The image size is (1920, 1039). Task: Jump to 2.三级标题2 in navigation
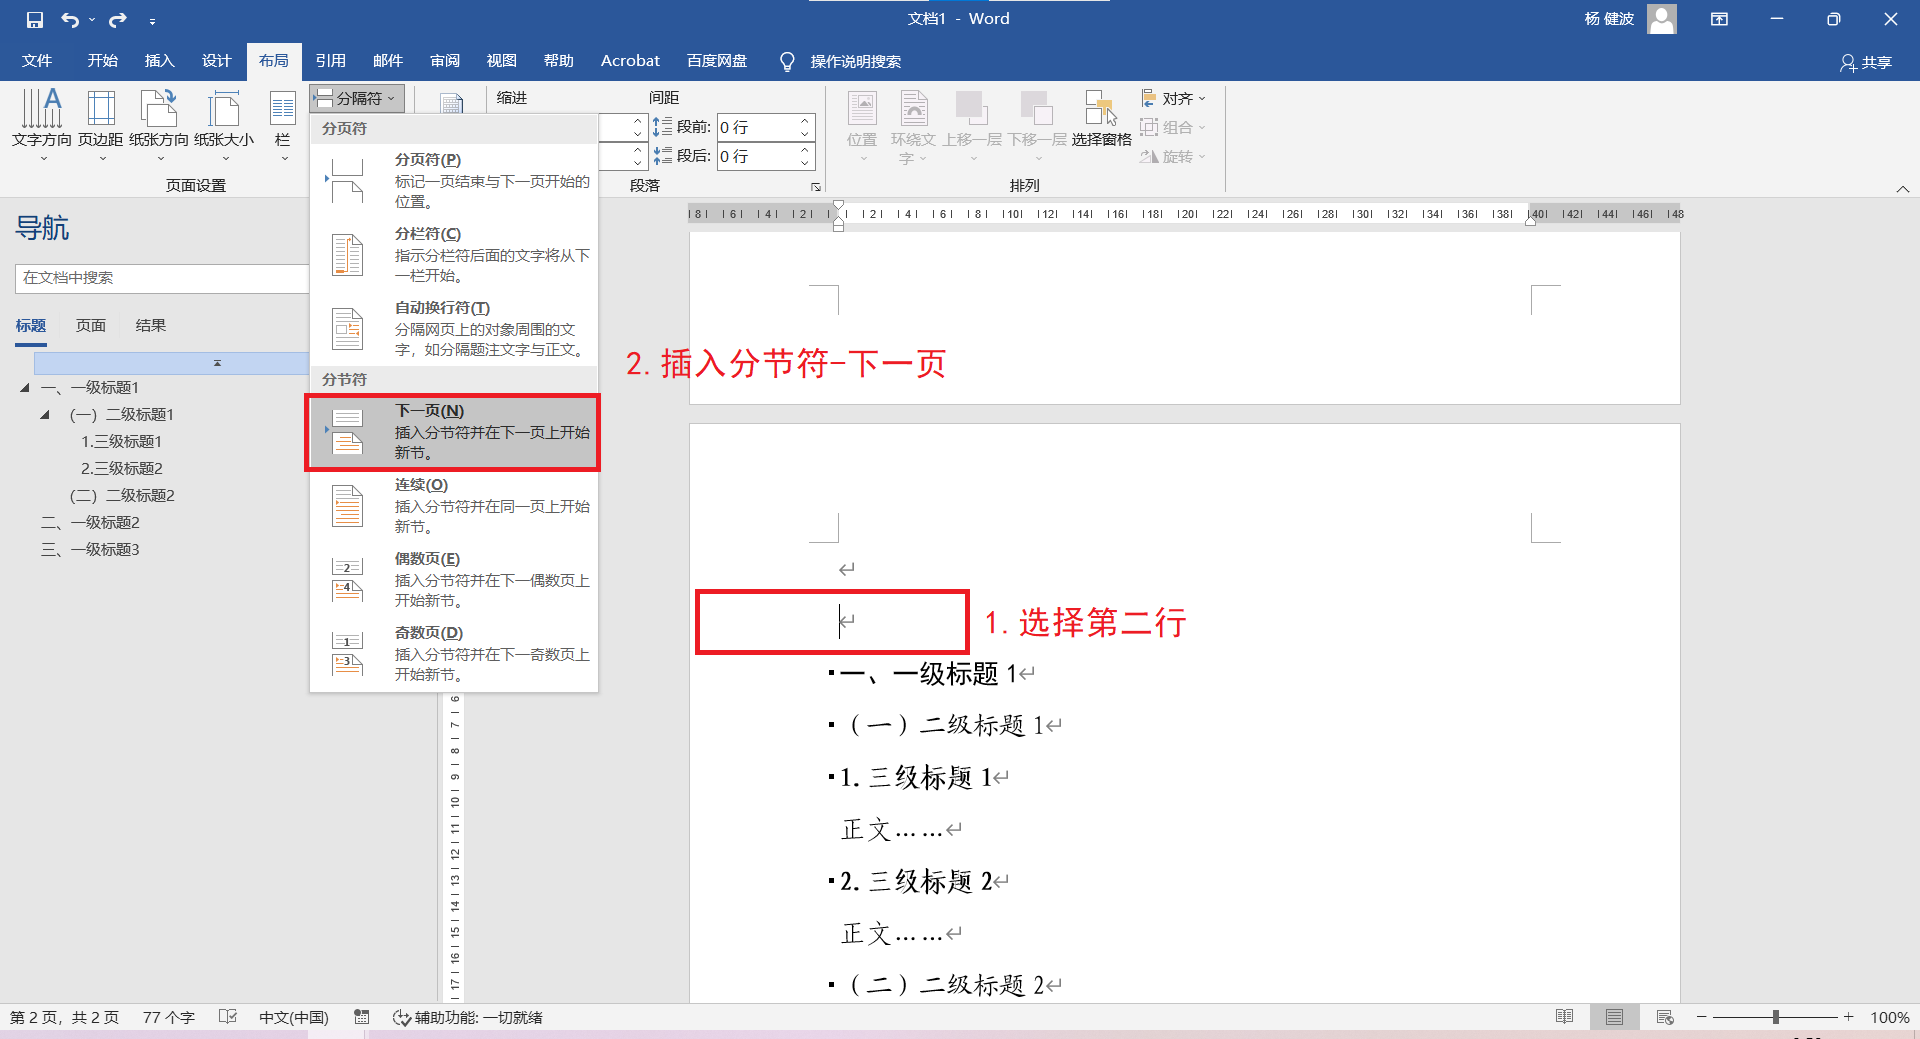point(121,468)
